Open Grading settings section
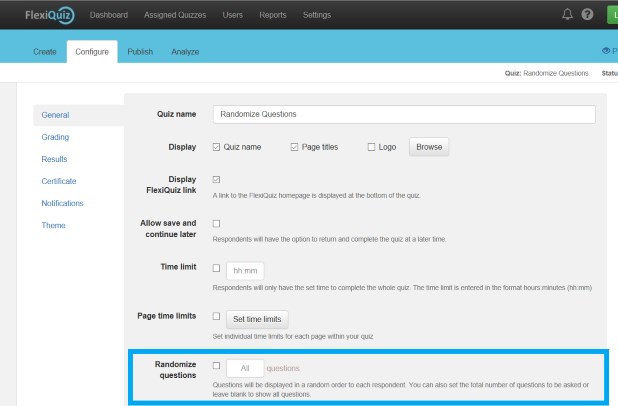This screenshot has width=618, height=406. [55, 137]
